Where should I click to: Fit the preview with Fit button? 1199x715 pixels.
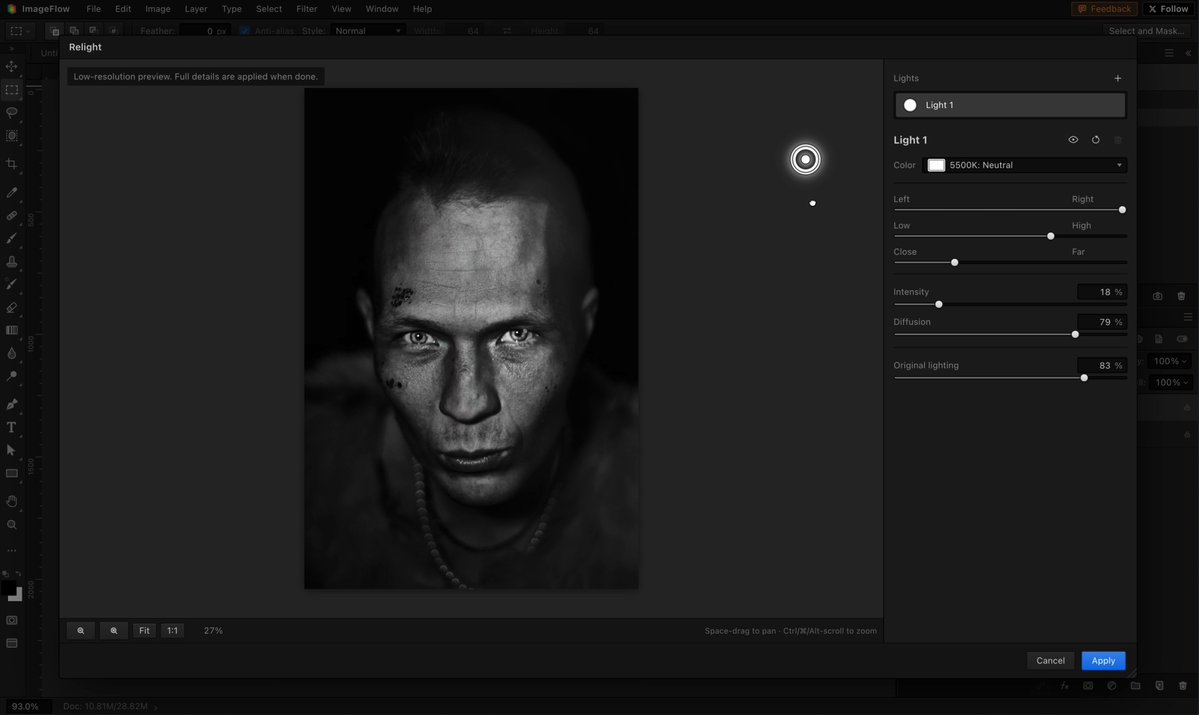[x=144, y=631]
